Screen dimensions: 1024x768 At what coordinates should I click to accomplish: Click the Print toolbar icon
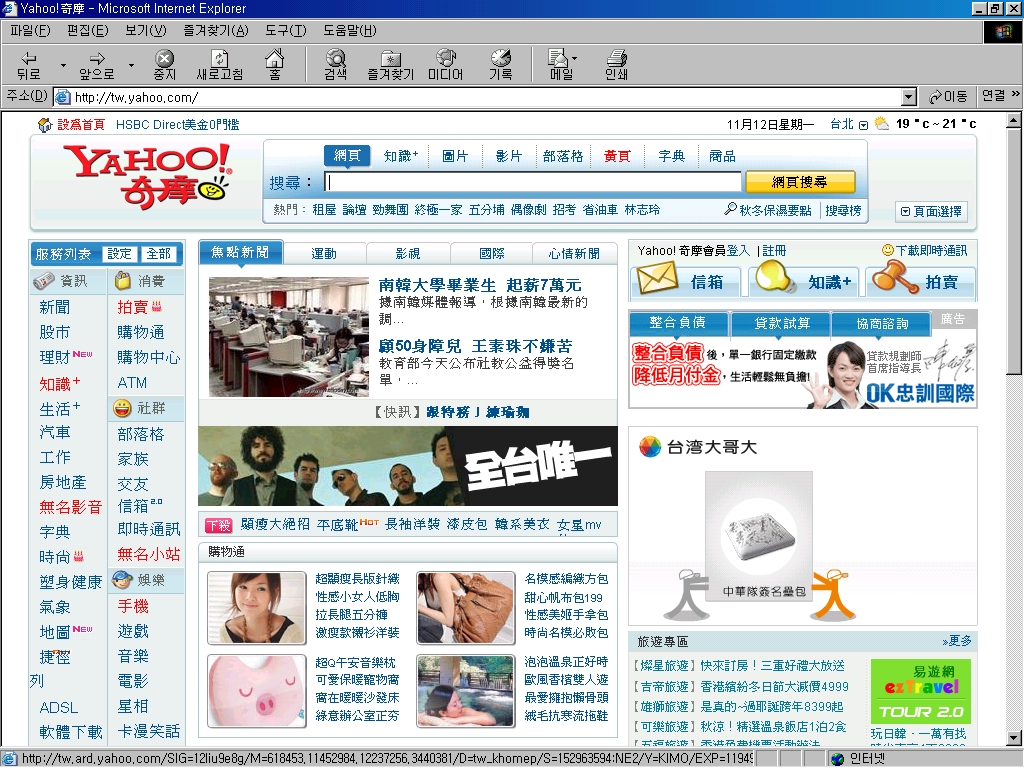(x=616, y=57)
